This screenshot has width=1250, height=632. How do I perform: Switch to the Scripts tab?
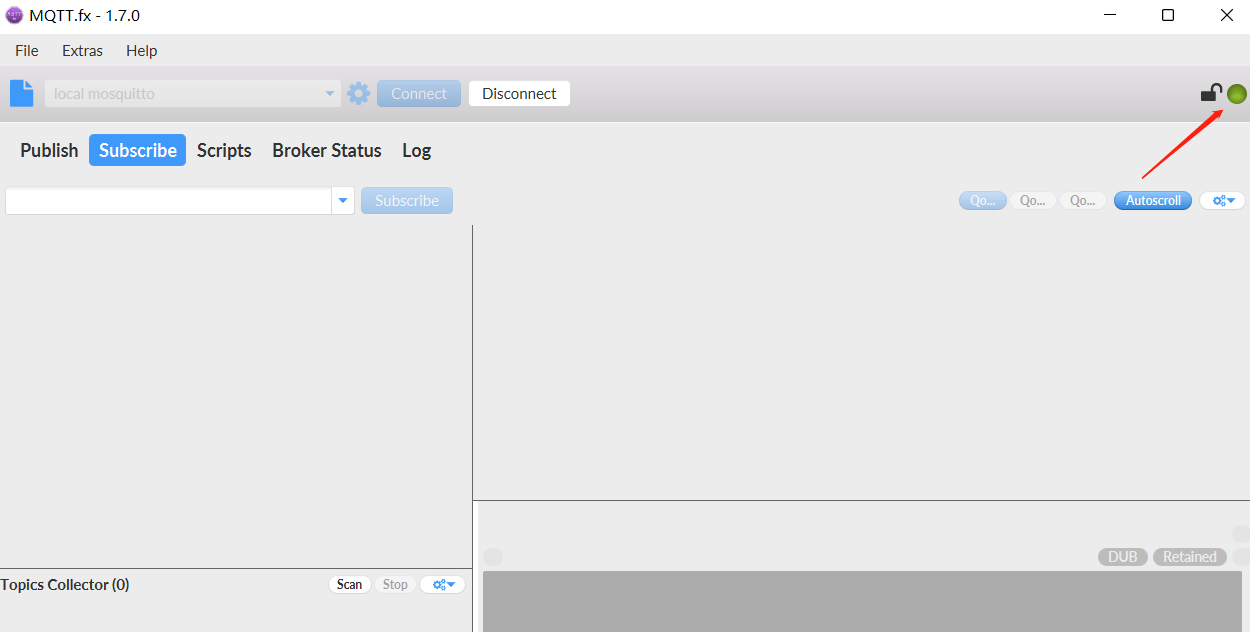click(x=224, y=150)
